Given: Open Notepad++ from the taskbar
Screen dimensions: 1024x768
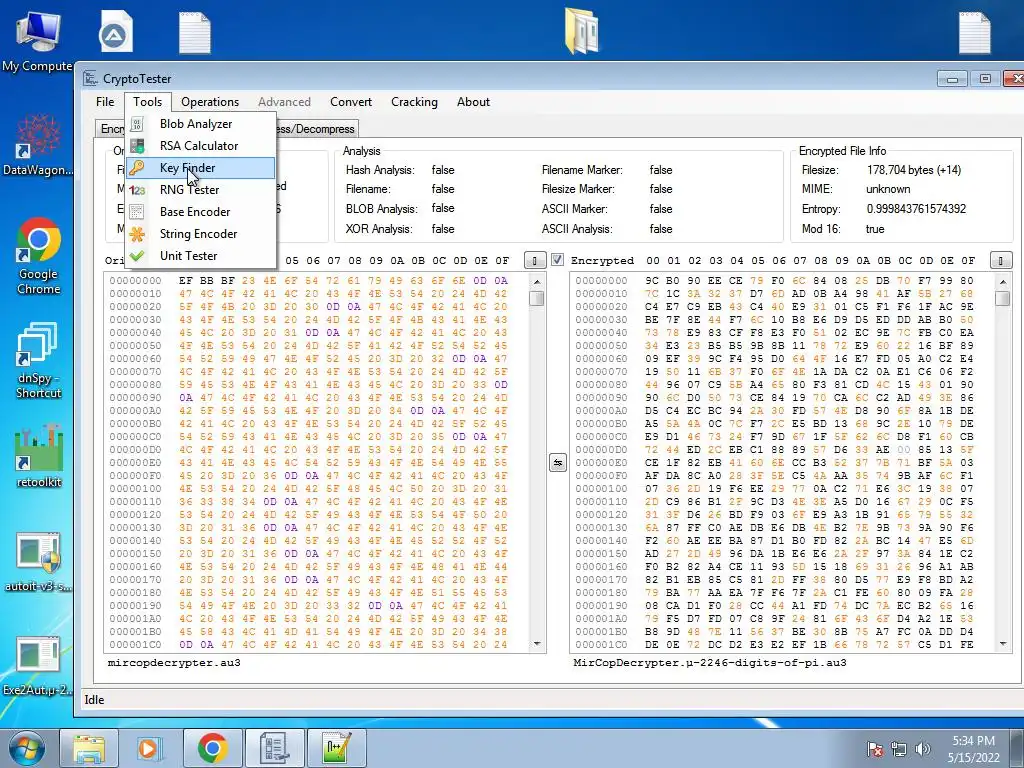Looking at the screenshot, I should click(336, 748).
